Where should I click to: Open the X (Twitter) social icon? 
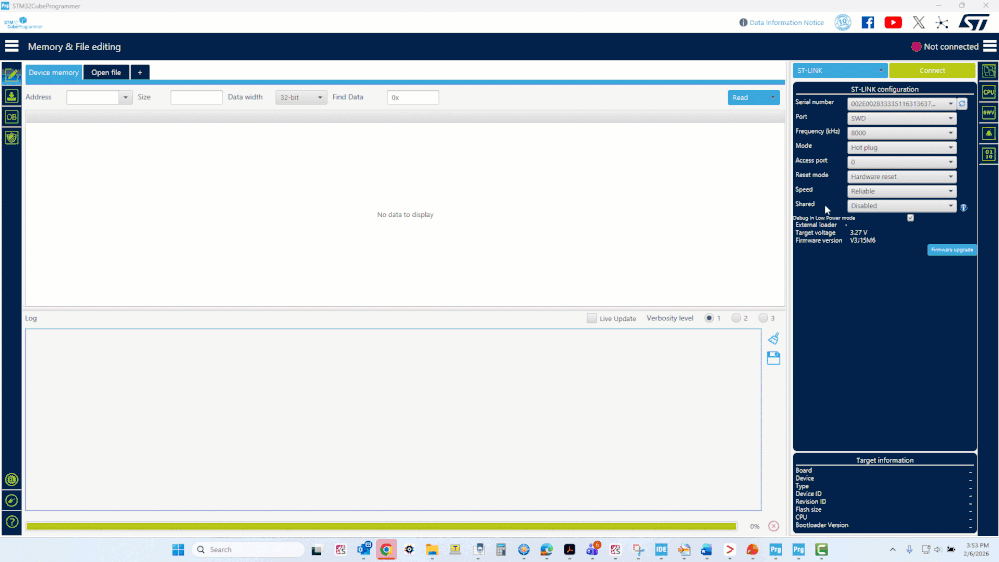tap(919, 22)
